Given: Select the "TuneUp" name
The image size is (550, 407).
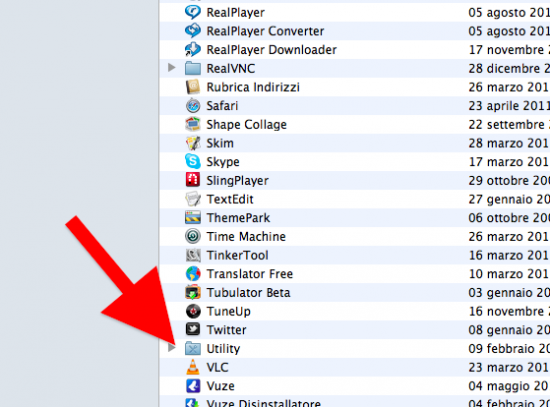Looking at the screenshot, I should [x=228, y=311].
